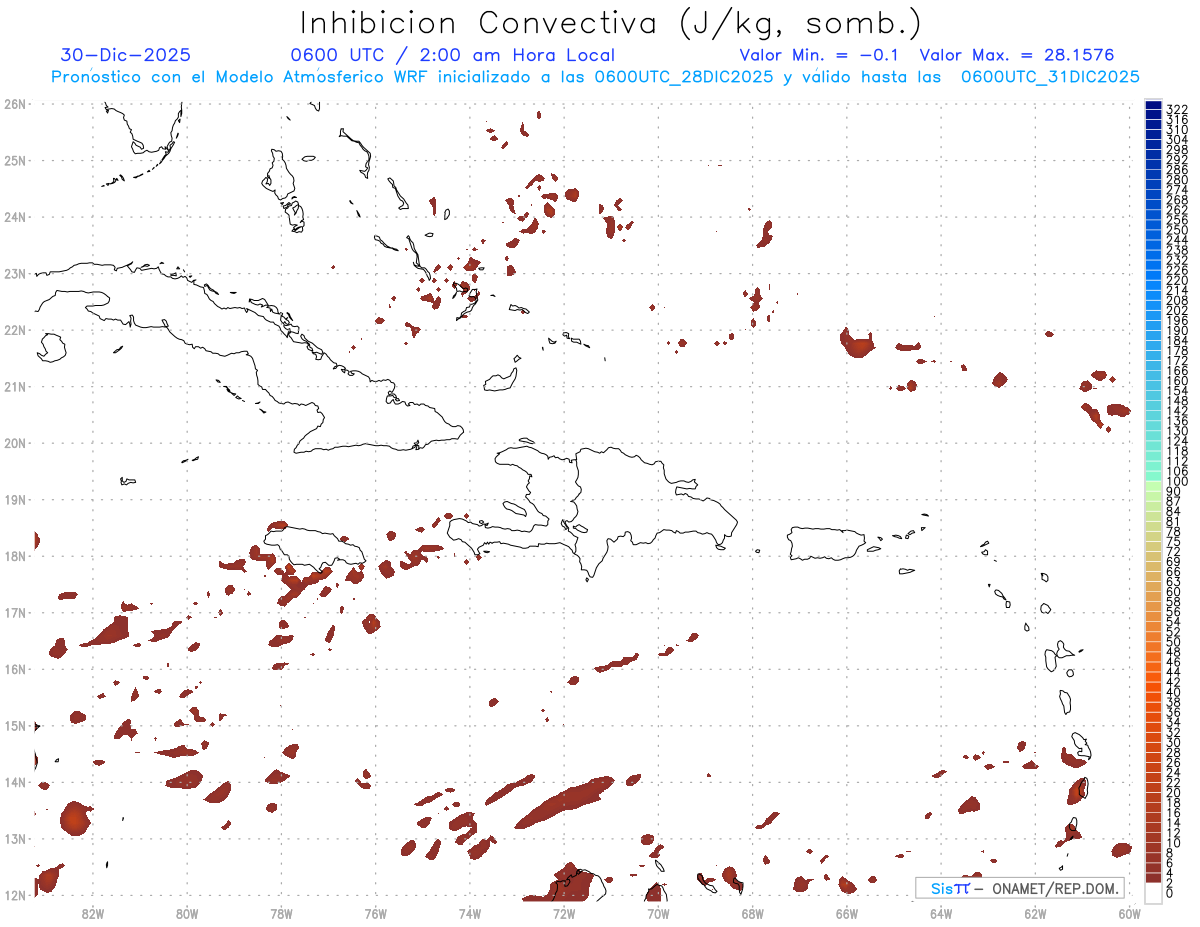Select the legend value "0" at colorbar bottom
The image size is (1200, 927).
pyautogui.click(x=1170, y=893)
